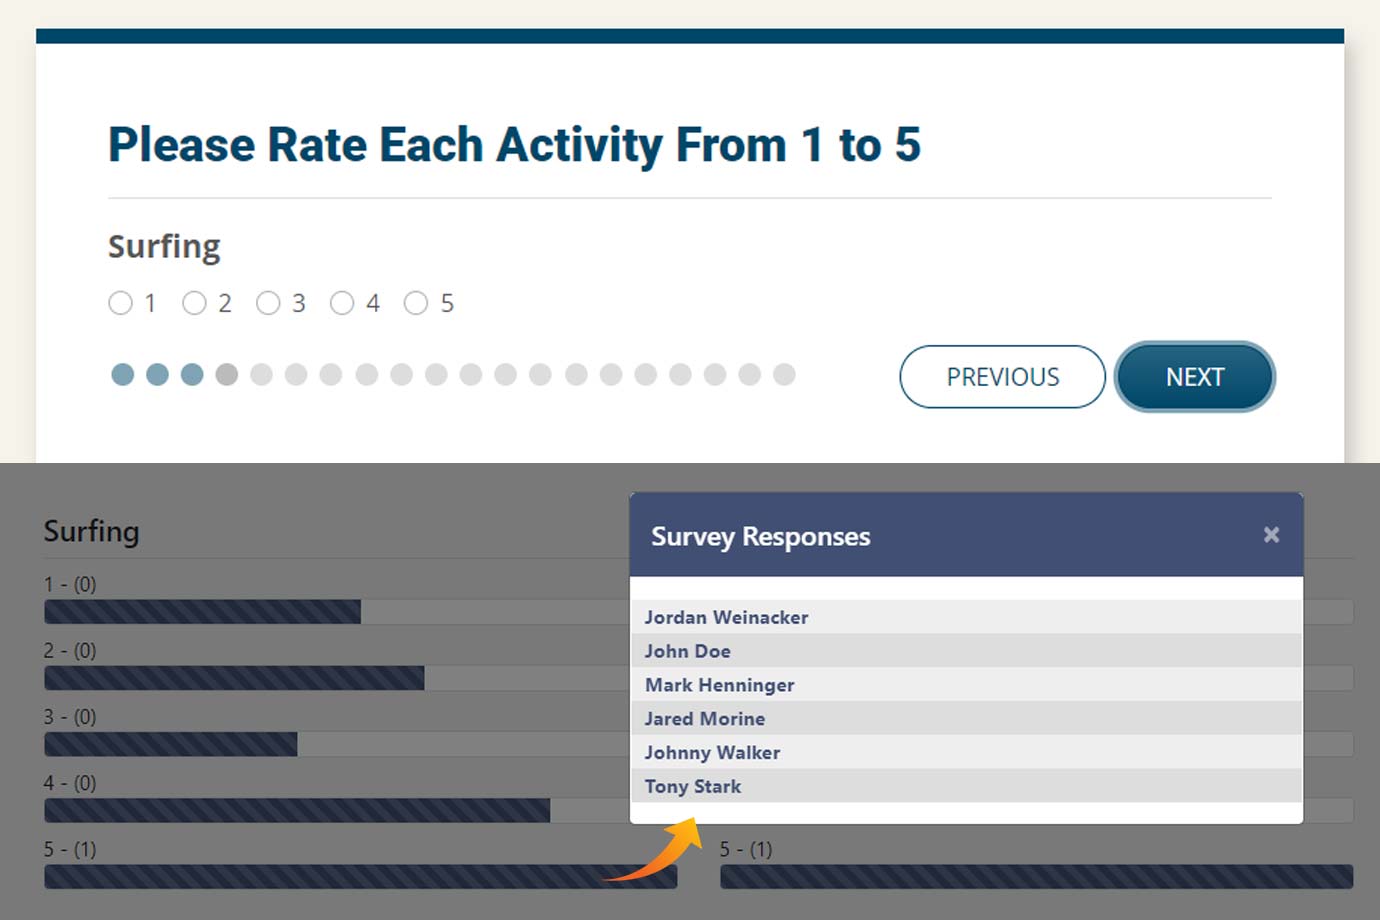
Task: Click the second progress step dot
Action: [157, 375]
